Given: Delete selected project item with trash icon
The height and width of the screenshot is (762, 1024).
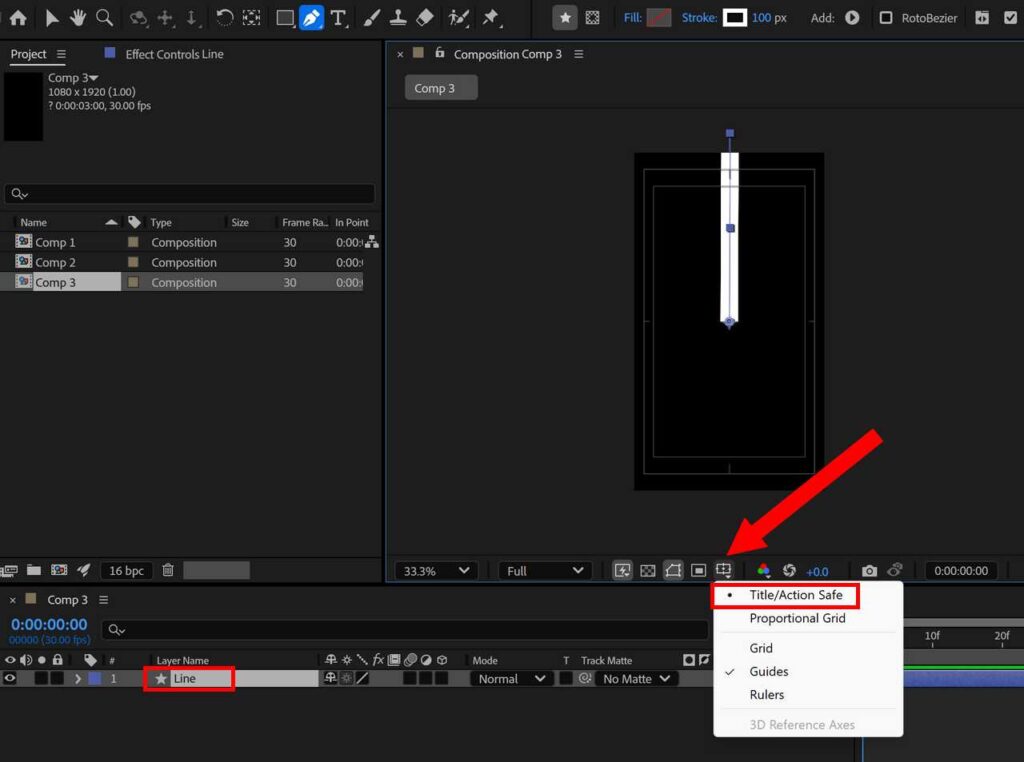Looking at the screenshot, I should 168,570.
